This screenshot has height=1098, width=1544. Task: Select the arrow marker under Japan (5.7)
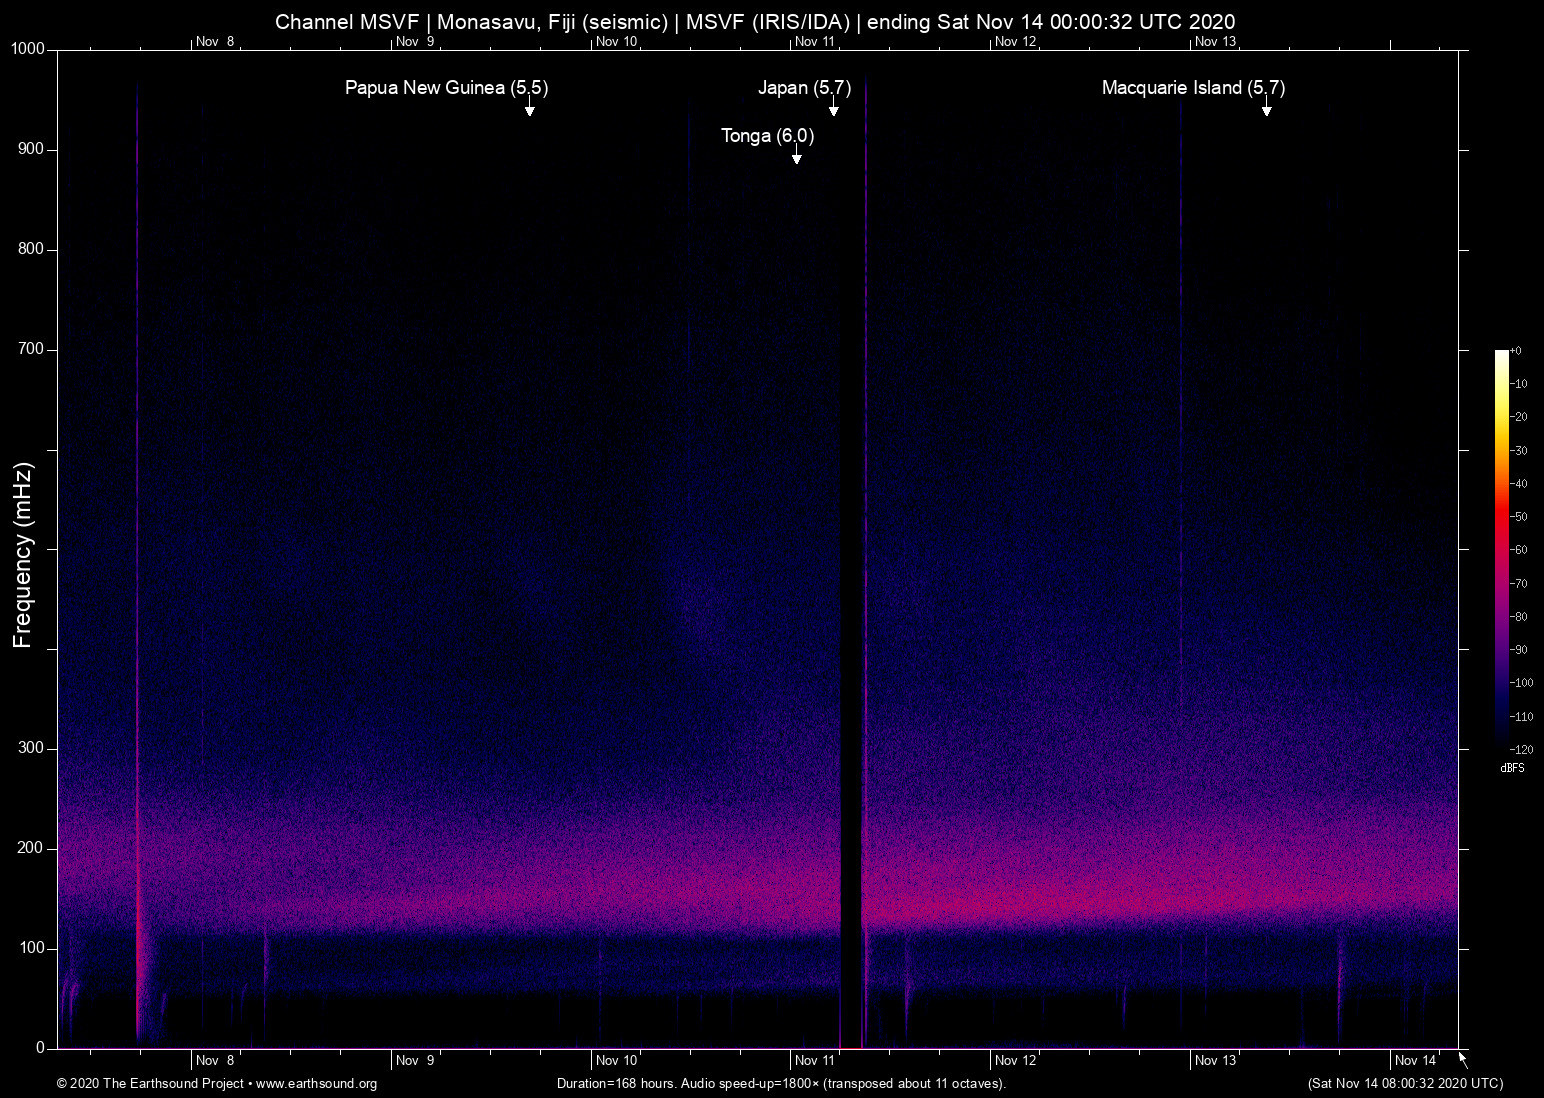(x=833, y=108)
